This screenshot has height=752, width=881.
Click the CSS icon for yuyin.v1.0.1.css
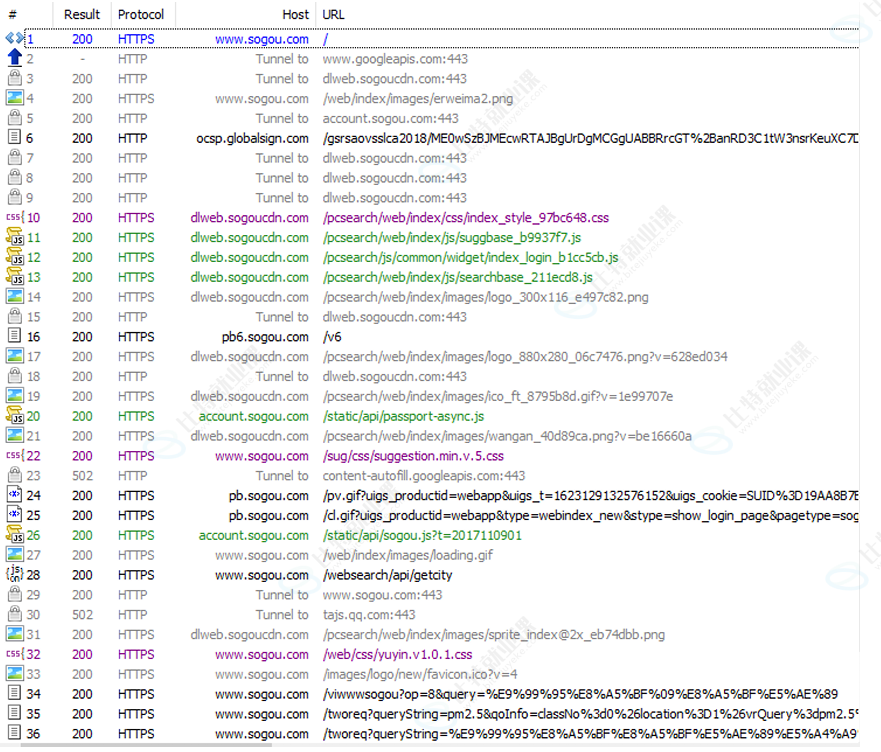coord(15,654)
